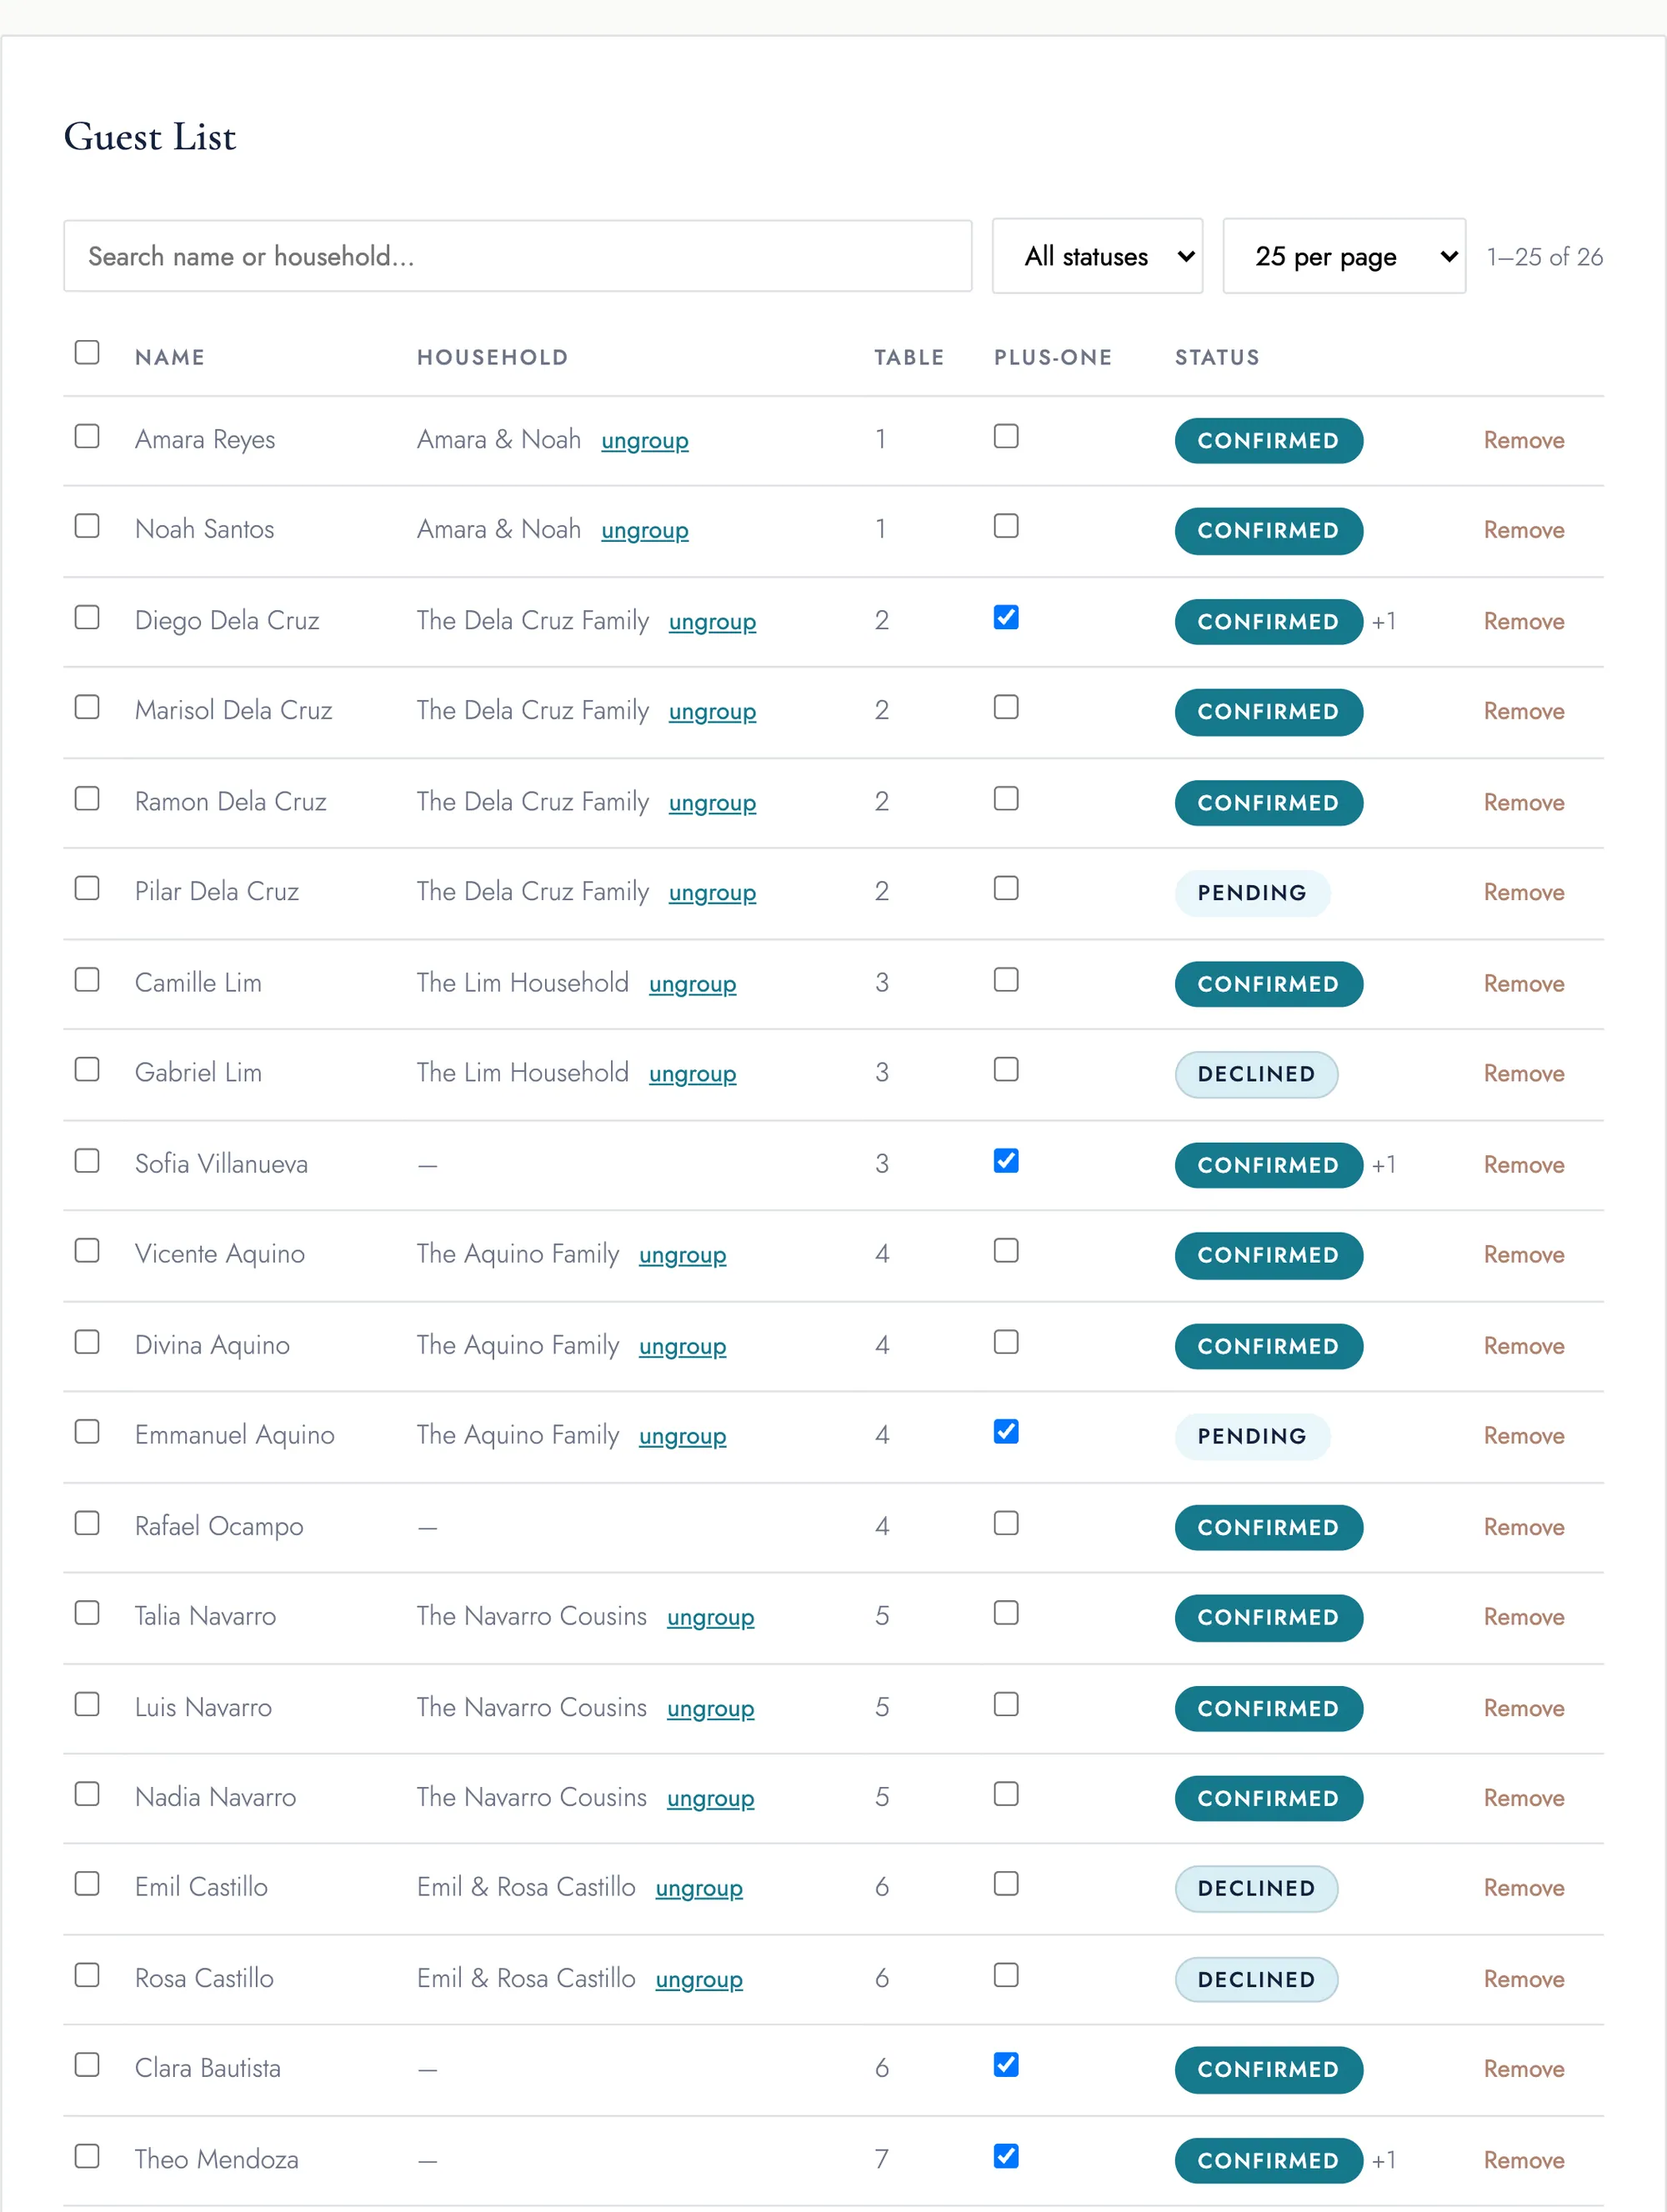Ungroup Noah Santos from Amara & Noah
This screenshot has width=1667, height=2212.
pos(645,530)
